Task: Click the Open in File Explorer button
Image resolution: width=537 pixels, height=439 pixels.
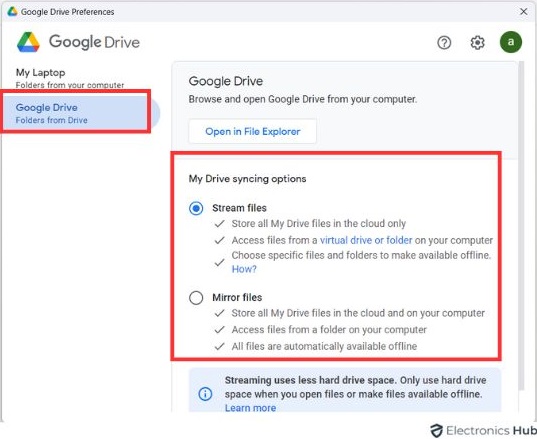Action: click(252, 131)
